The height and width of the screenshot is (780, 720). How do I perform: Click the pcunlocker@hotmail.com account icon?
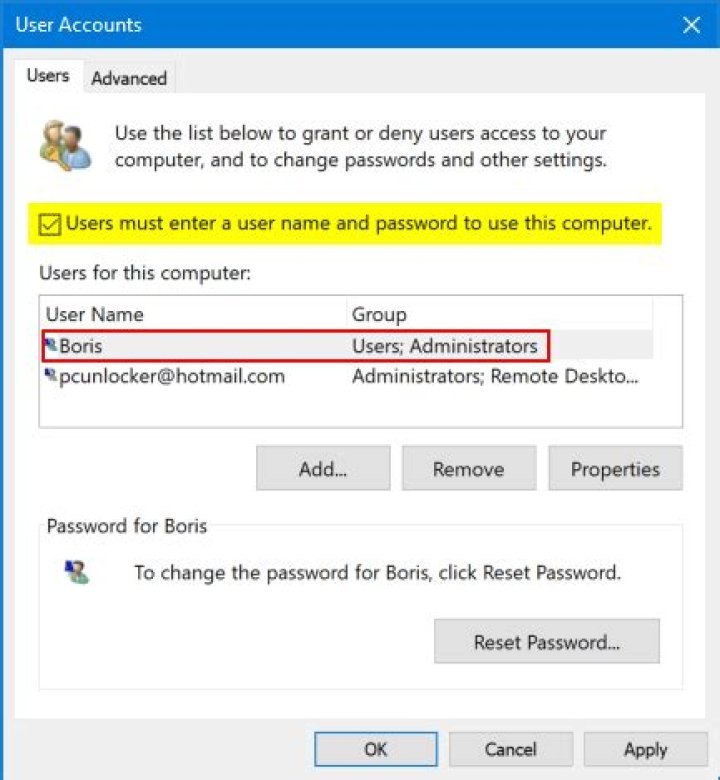coord(51,376)
